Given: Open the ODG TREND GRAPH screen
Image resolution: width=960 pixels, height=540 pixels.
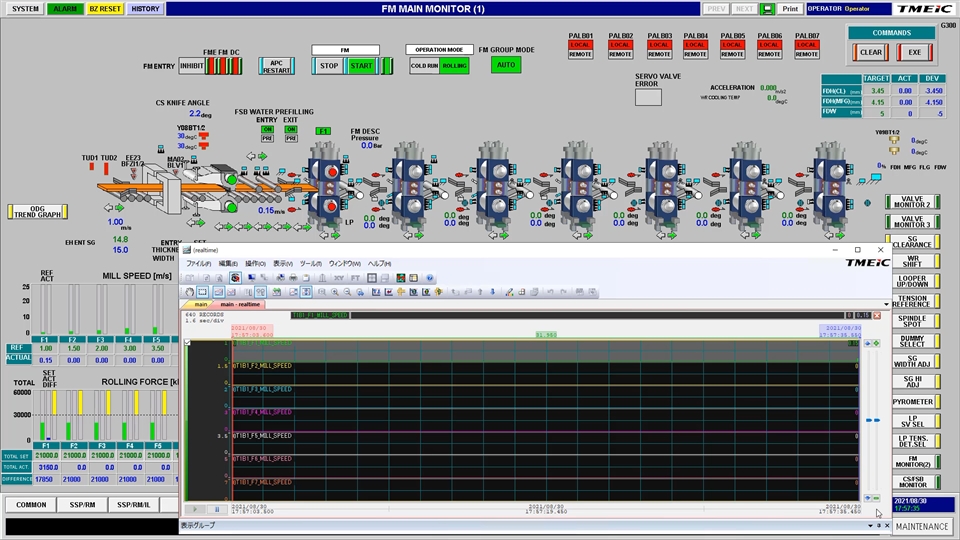Looking at the screenshot, I should (36, 211).
